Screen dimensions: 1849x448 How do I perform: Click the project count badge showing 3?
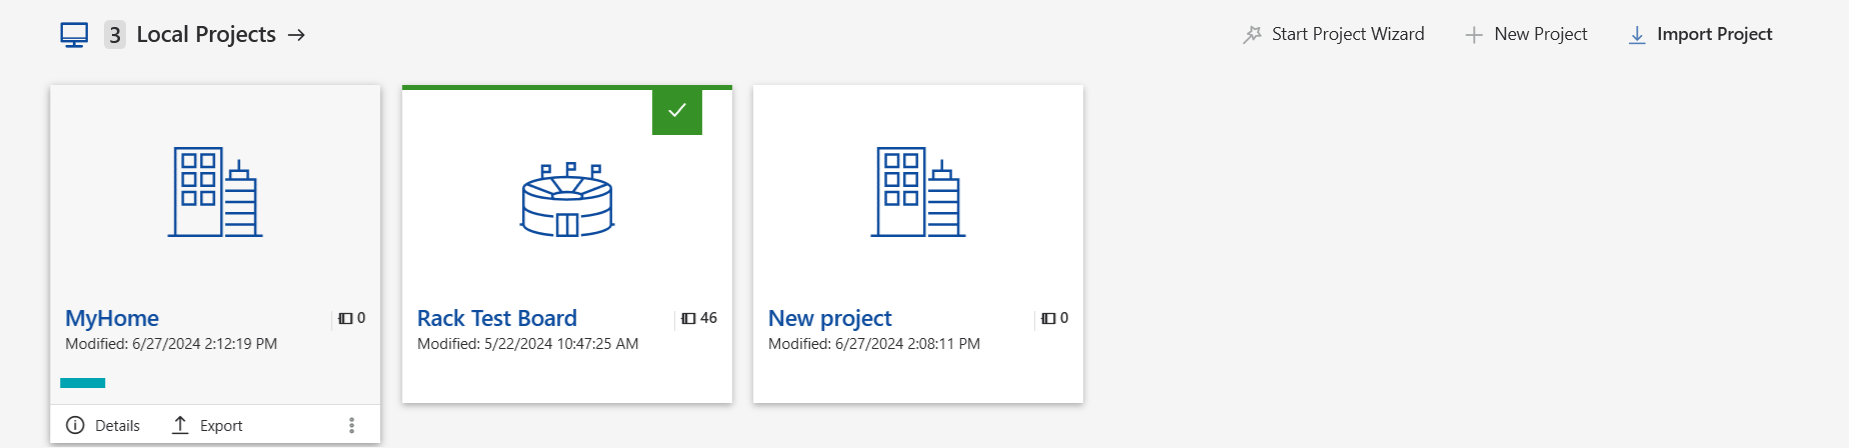tap(115, 35)
